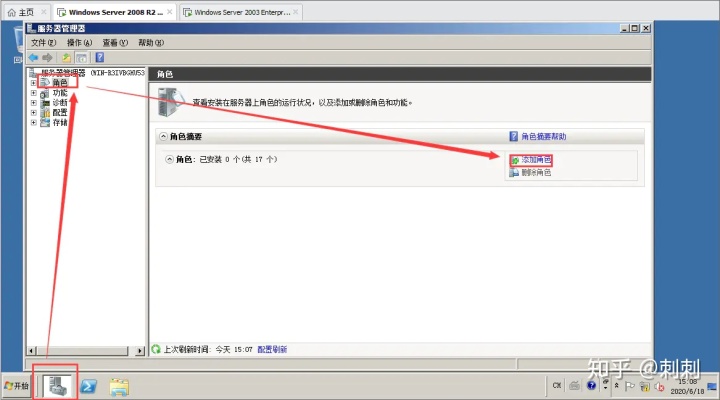
Task: Click the 添加角色 green plus icon
Action: tap(515, 160)
